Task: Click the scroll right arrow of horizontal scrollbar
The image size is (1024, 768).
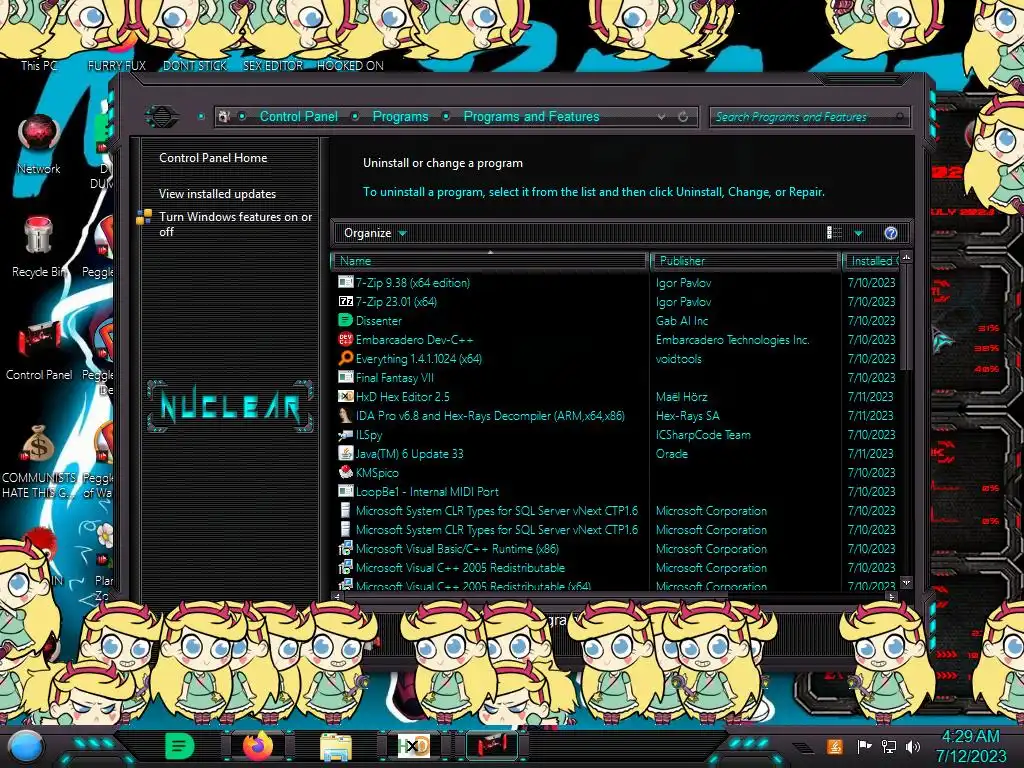Action: coord(891,596)
